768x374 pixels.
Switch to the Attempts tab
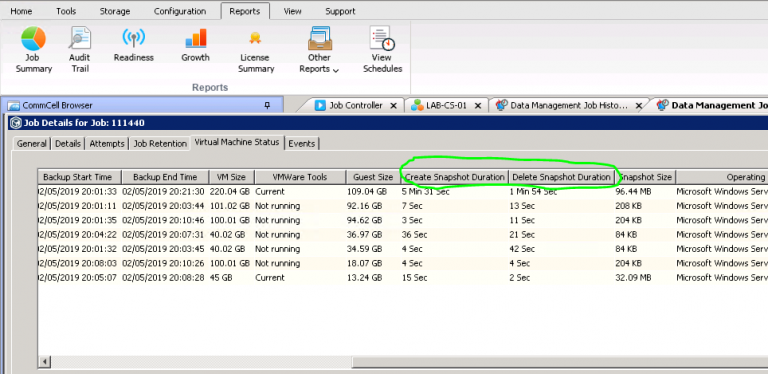[x=107, y=143]
